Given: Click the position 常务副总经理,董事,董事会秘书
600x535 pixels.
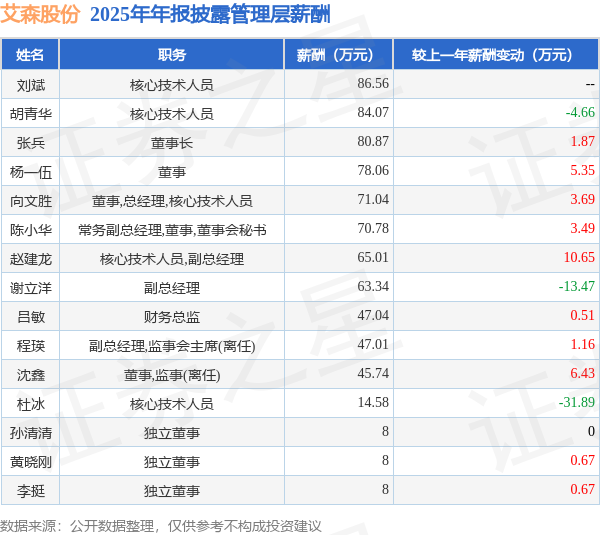Looking at the screenshot, I should tap(172, 230).
